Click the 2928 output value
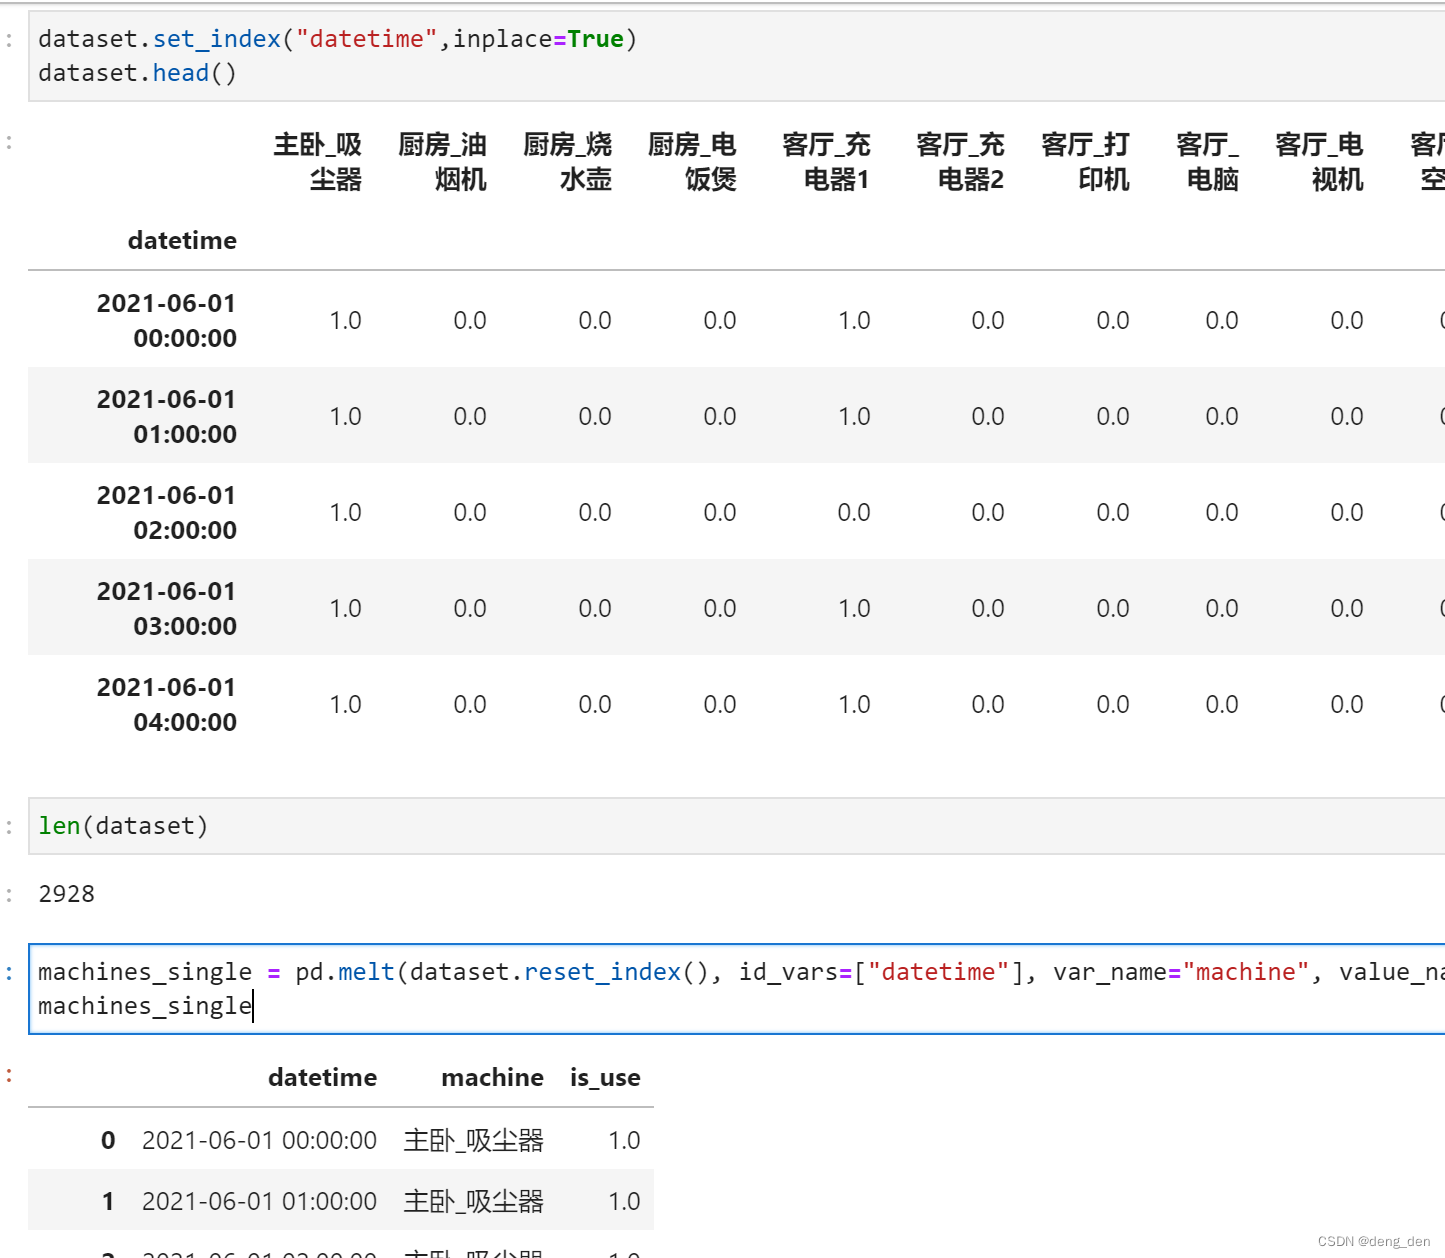Viewport: 1445px width, 1258px height. 66,894
